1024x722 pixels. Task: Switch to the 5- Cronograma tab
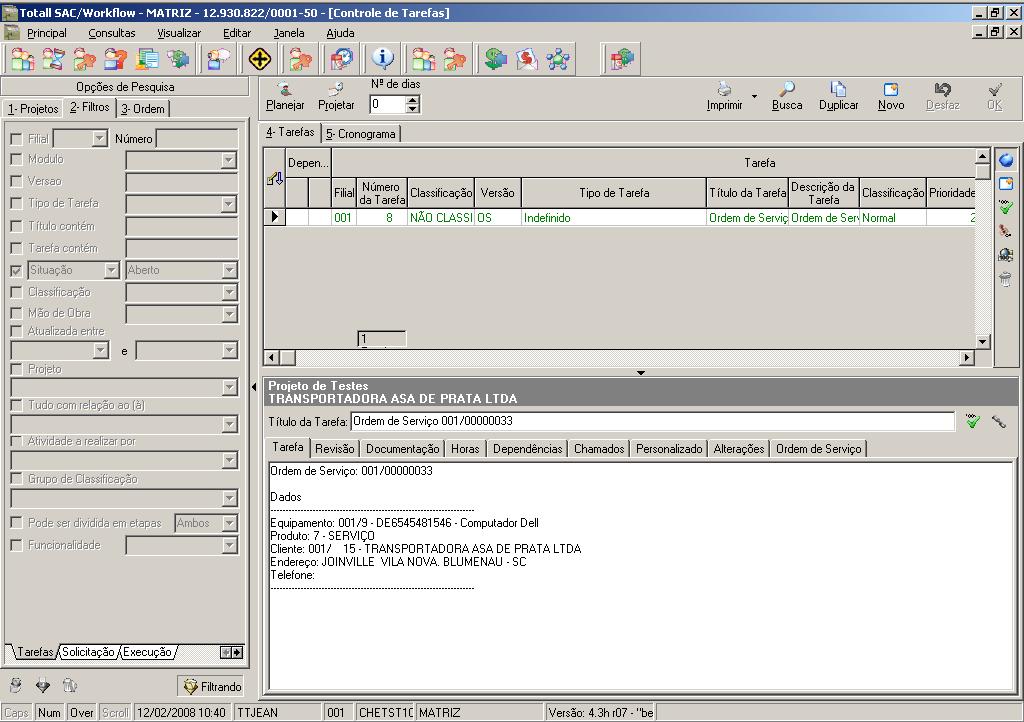pyautogui.click(x=361, y=134)
